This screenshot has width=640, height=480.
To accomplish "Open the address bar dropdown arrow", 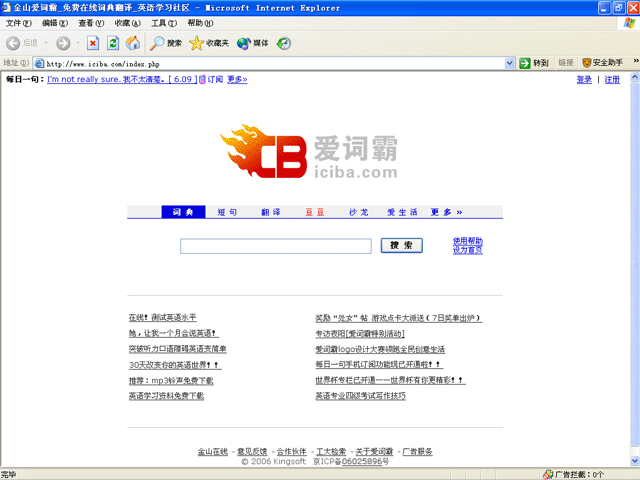I will pyautogui.click(x=509, y=63).
